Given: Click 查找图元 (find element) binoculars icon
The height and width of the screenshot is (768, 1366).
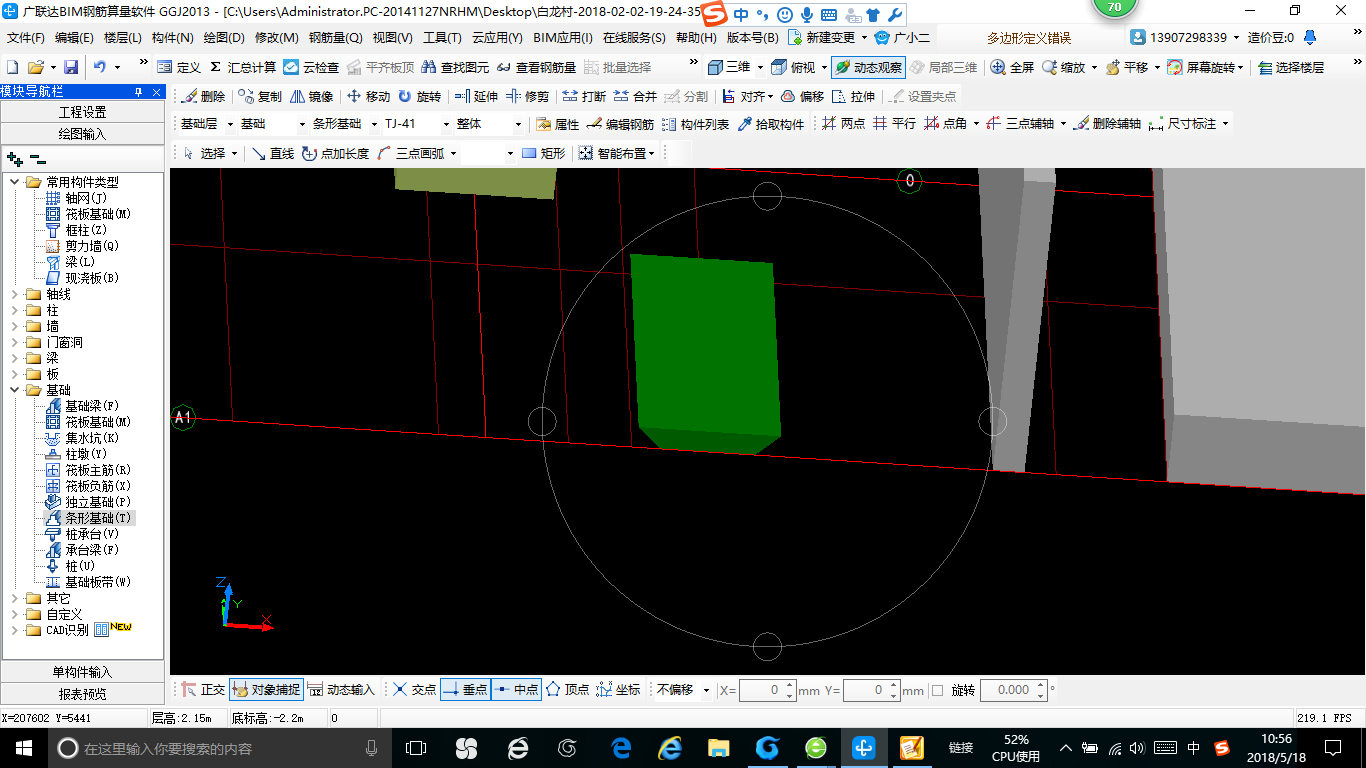Looking at the screenshot, I should click(455, 67).
